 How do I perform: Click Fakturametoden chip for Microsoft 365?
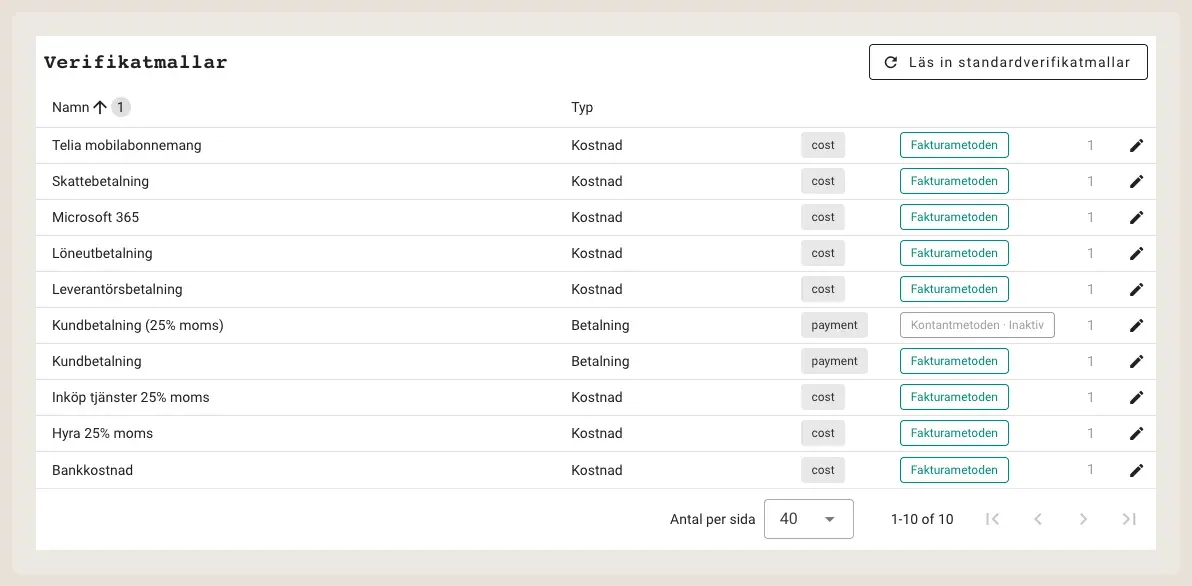(x=954, y=217)
